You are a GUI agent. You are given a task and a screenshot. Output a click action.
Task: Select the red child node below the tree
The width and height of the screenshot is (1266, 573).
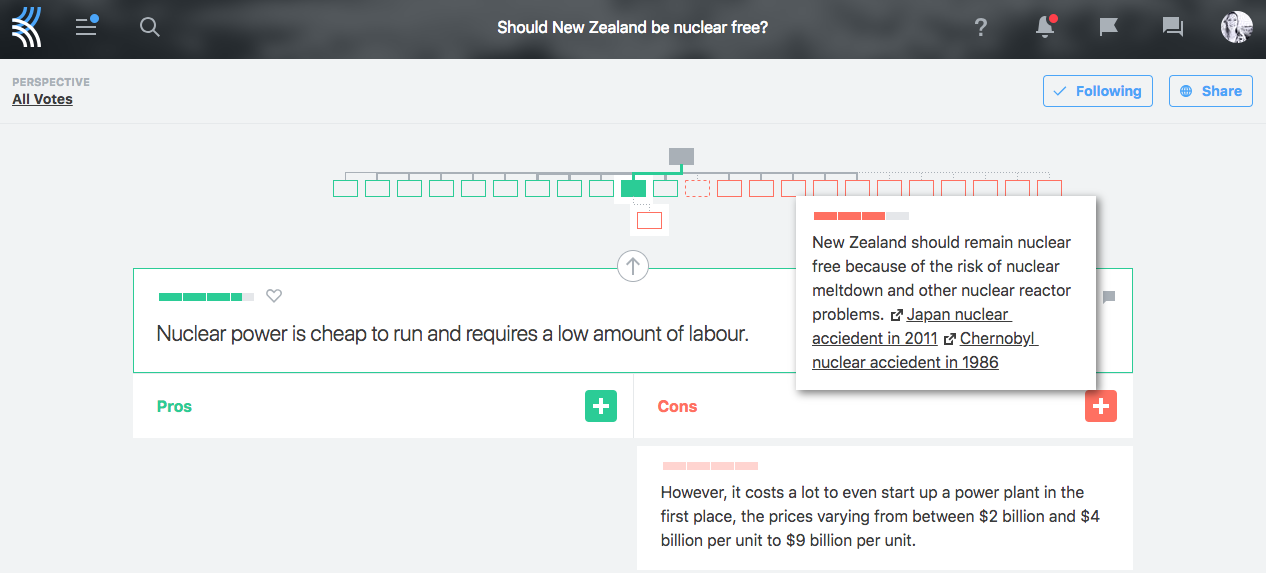click(x=649, y=220)
